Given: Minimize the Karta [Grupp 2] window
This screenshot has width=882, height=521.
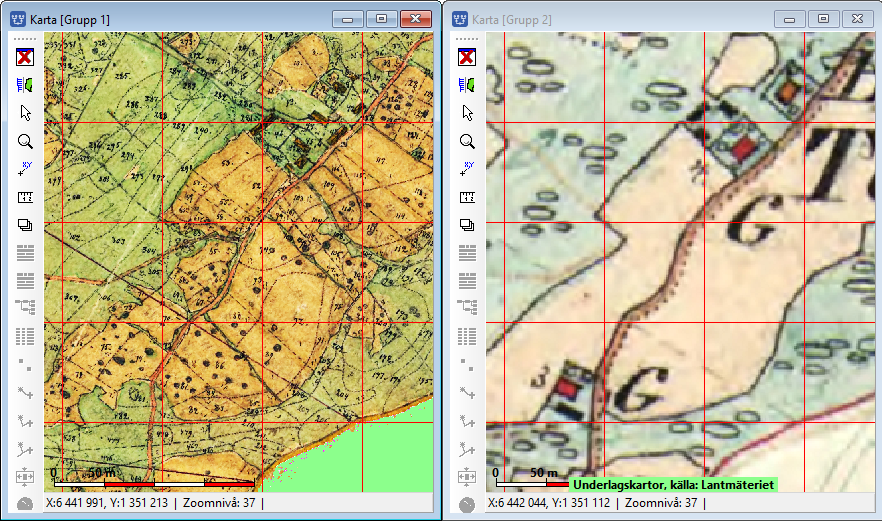Looking at the screenshot, I should 790,19.
